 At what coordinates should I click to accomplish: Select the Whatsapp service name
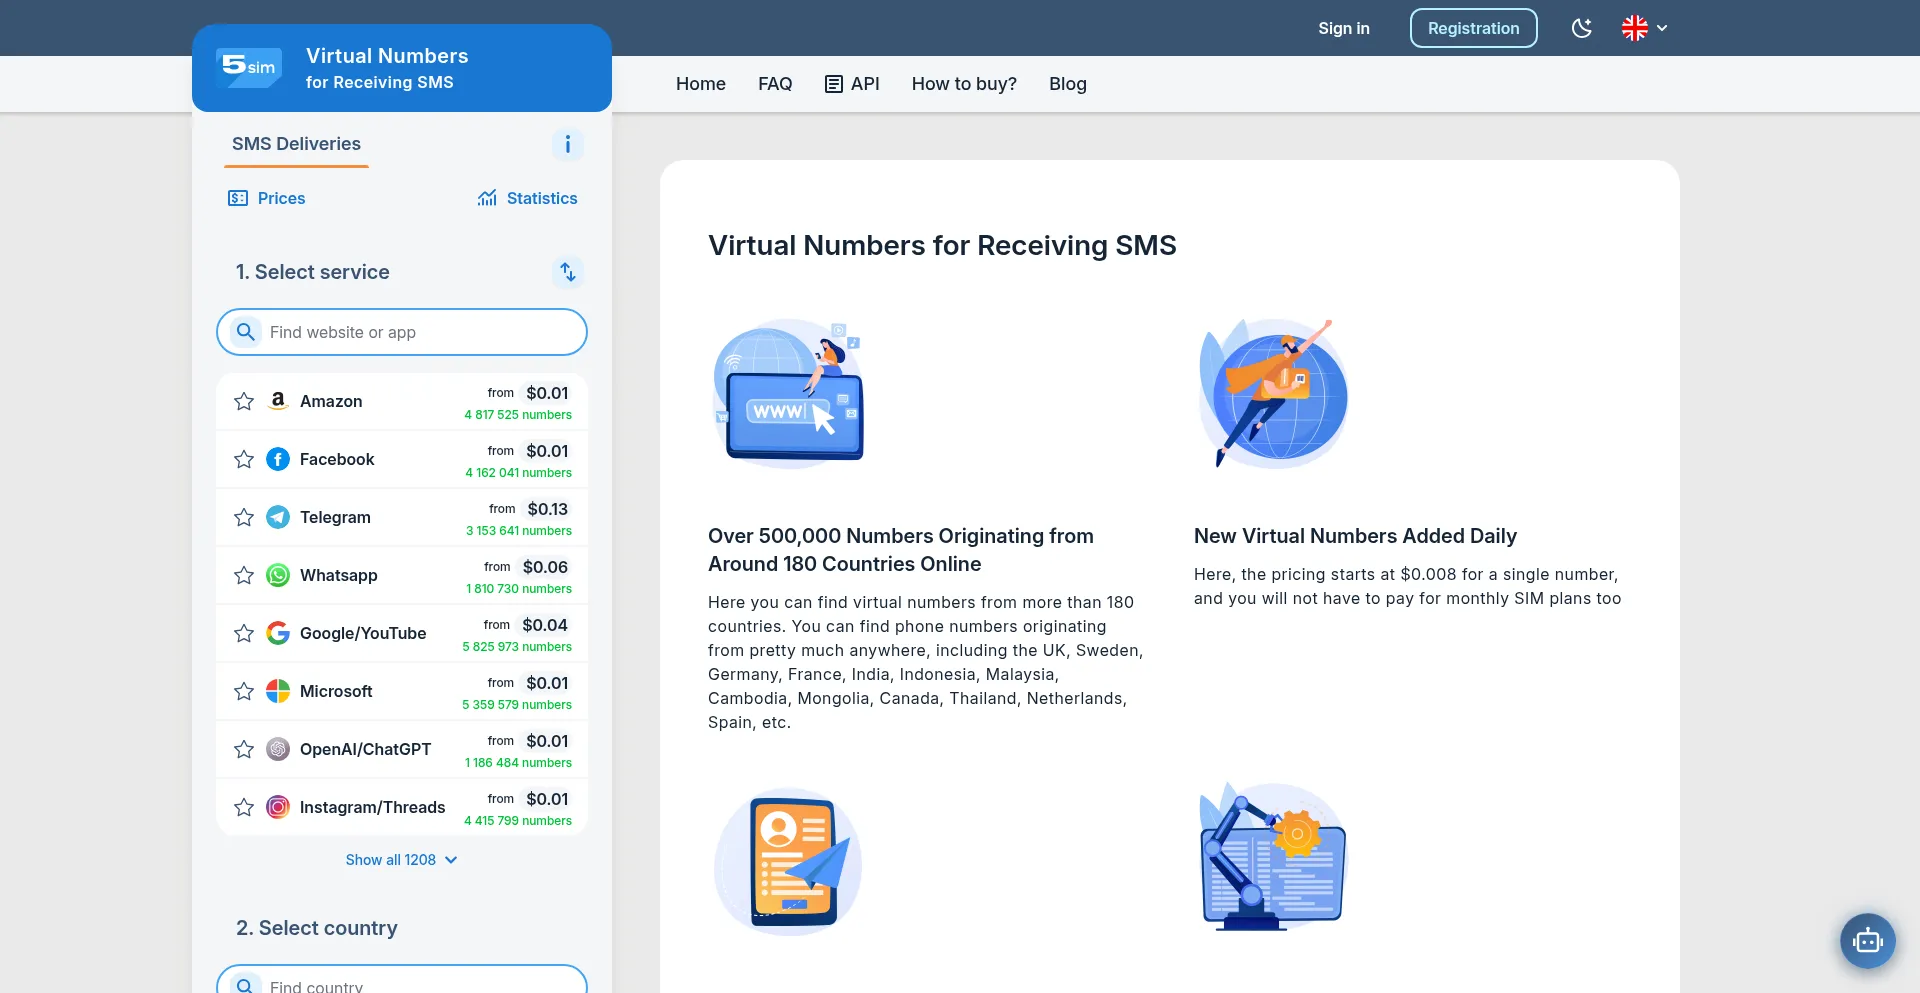(x=339, y=575)
